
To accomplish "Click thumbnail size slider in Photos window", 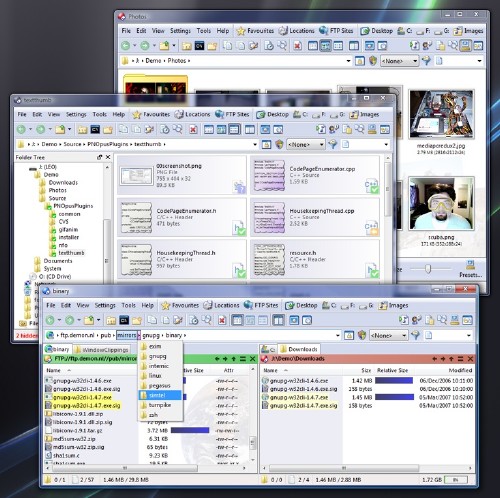I will tap(428, 269).
